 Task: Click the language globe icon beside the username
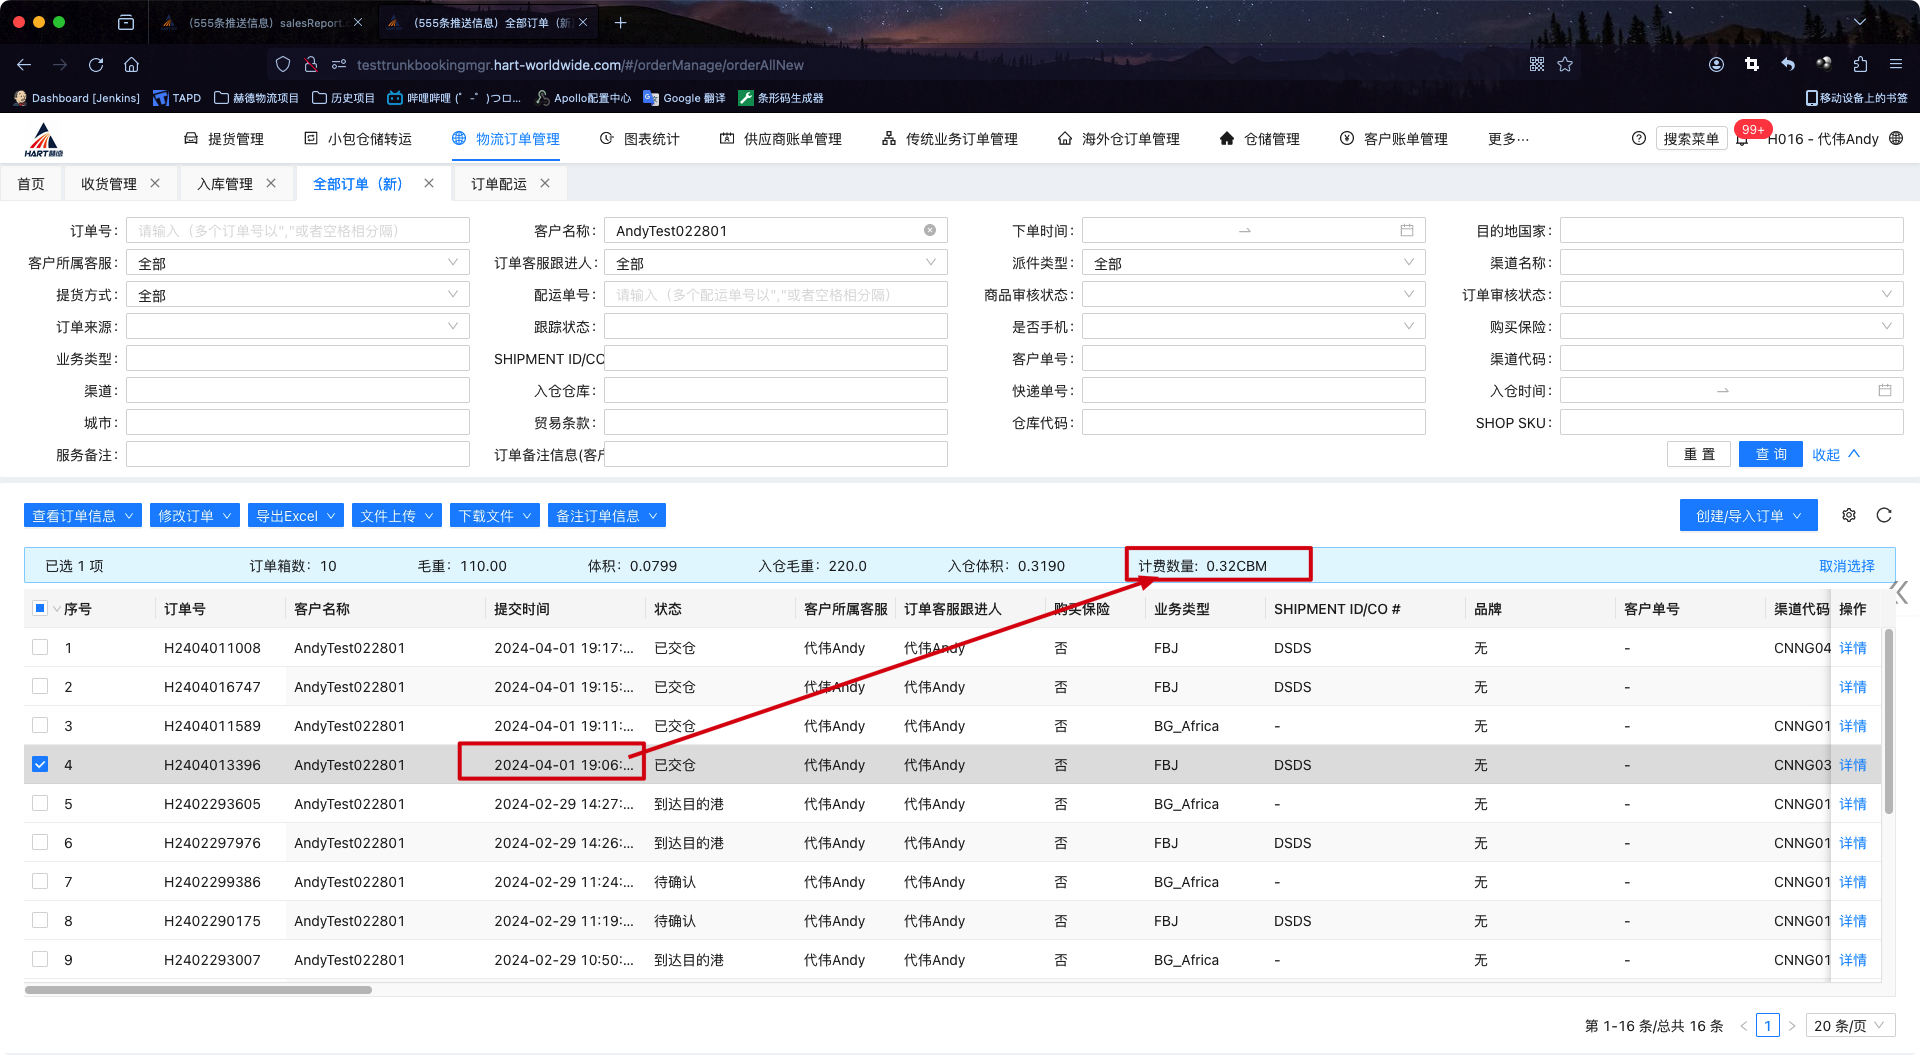point(1896,139)
